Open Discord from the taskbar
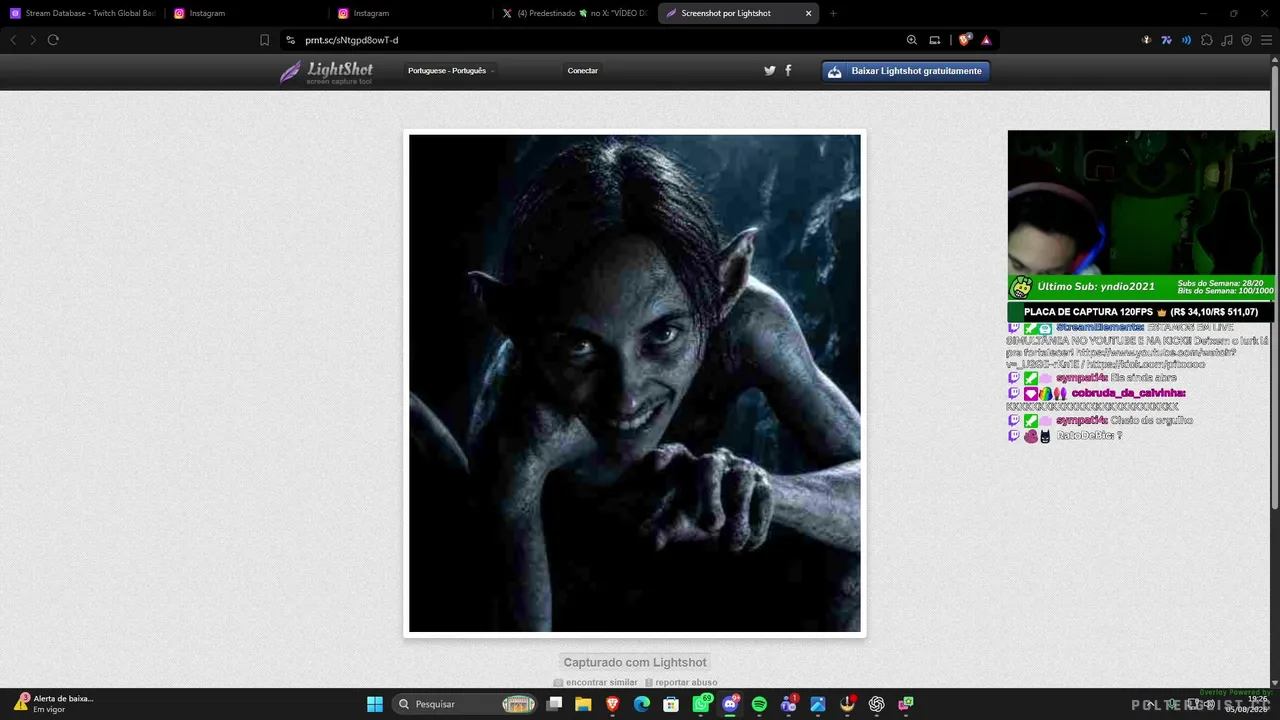Viewport: 1280px width, 720px height. tap(730, 704)
